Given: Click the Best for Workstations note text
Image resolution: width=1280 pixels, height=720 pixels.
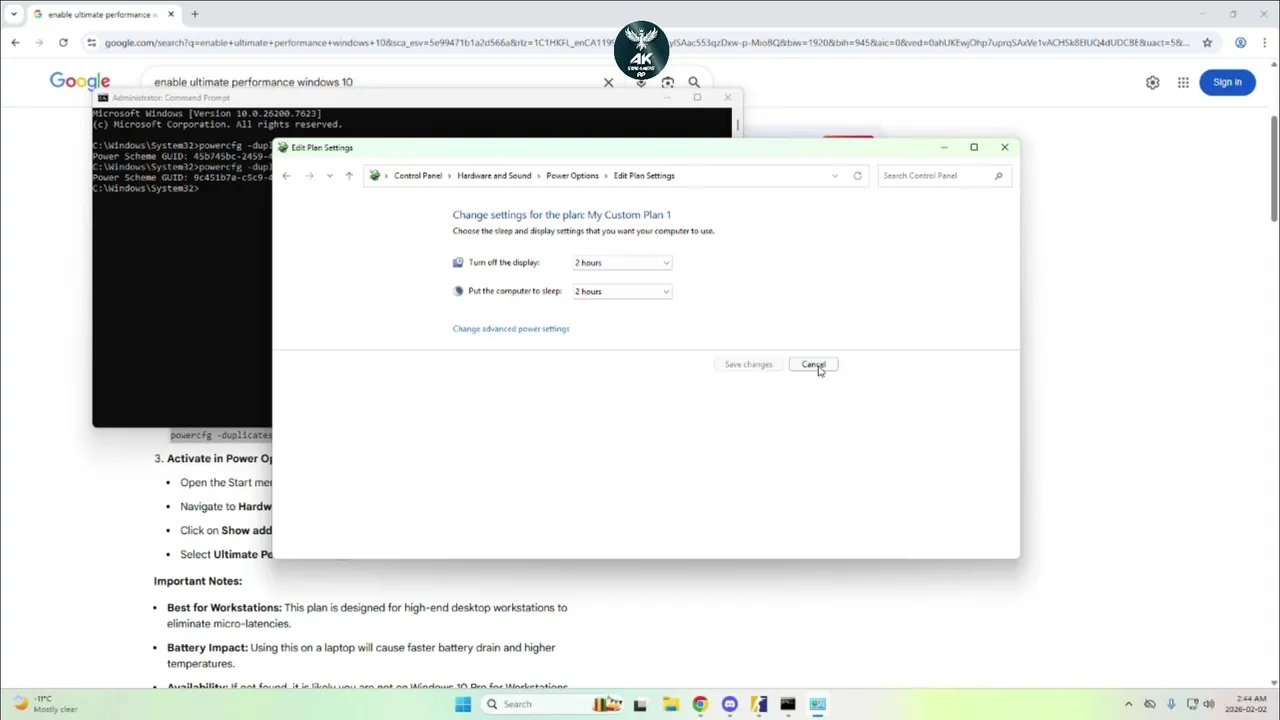Looking at the screenshot, I should click(367, 615).
